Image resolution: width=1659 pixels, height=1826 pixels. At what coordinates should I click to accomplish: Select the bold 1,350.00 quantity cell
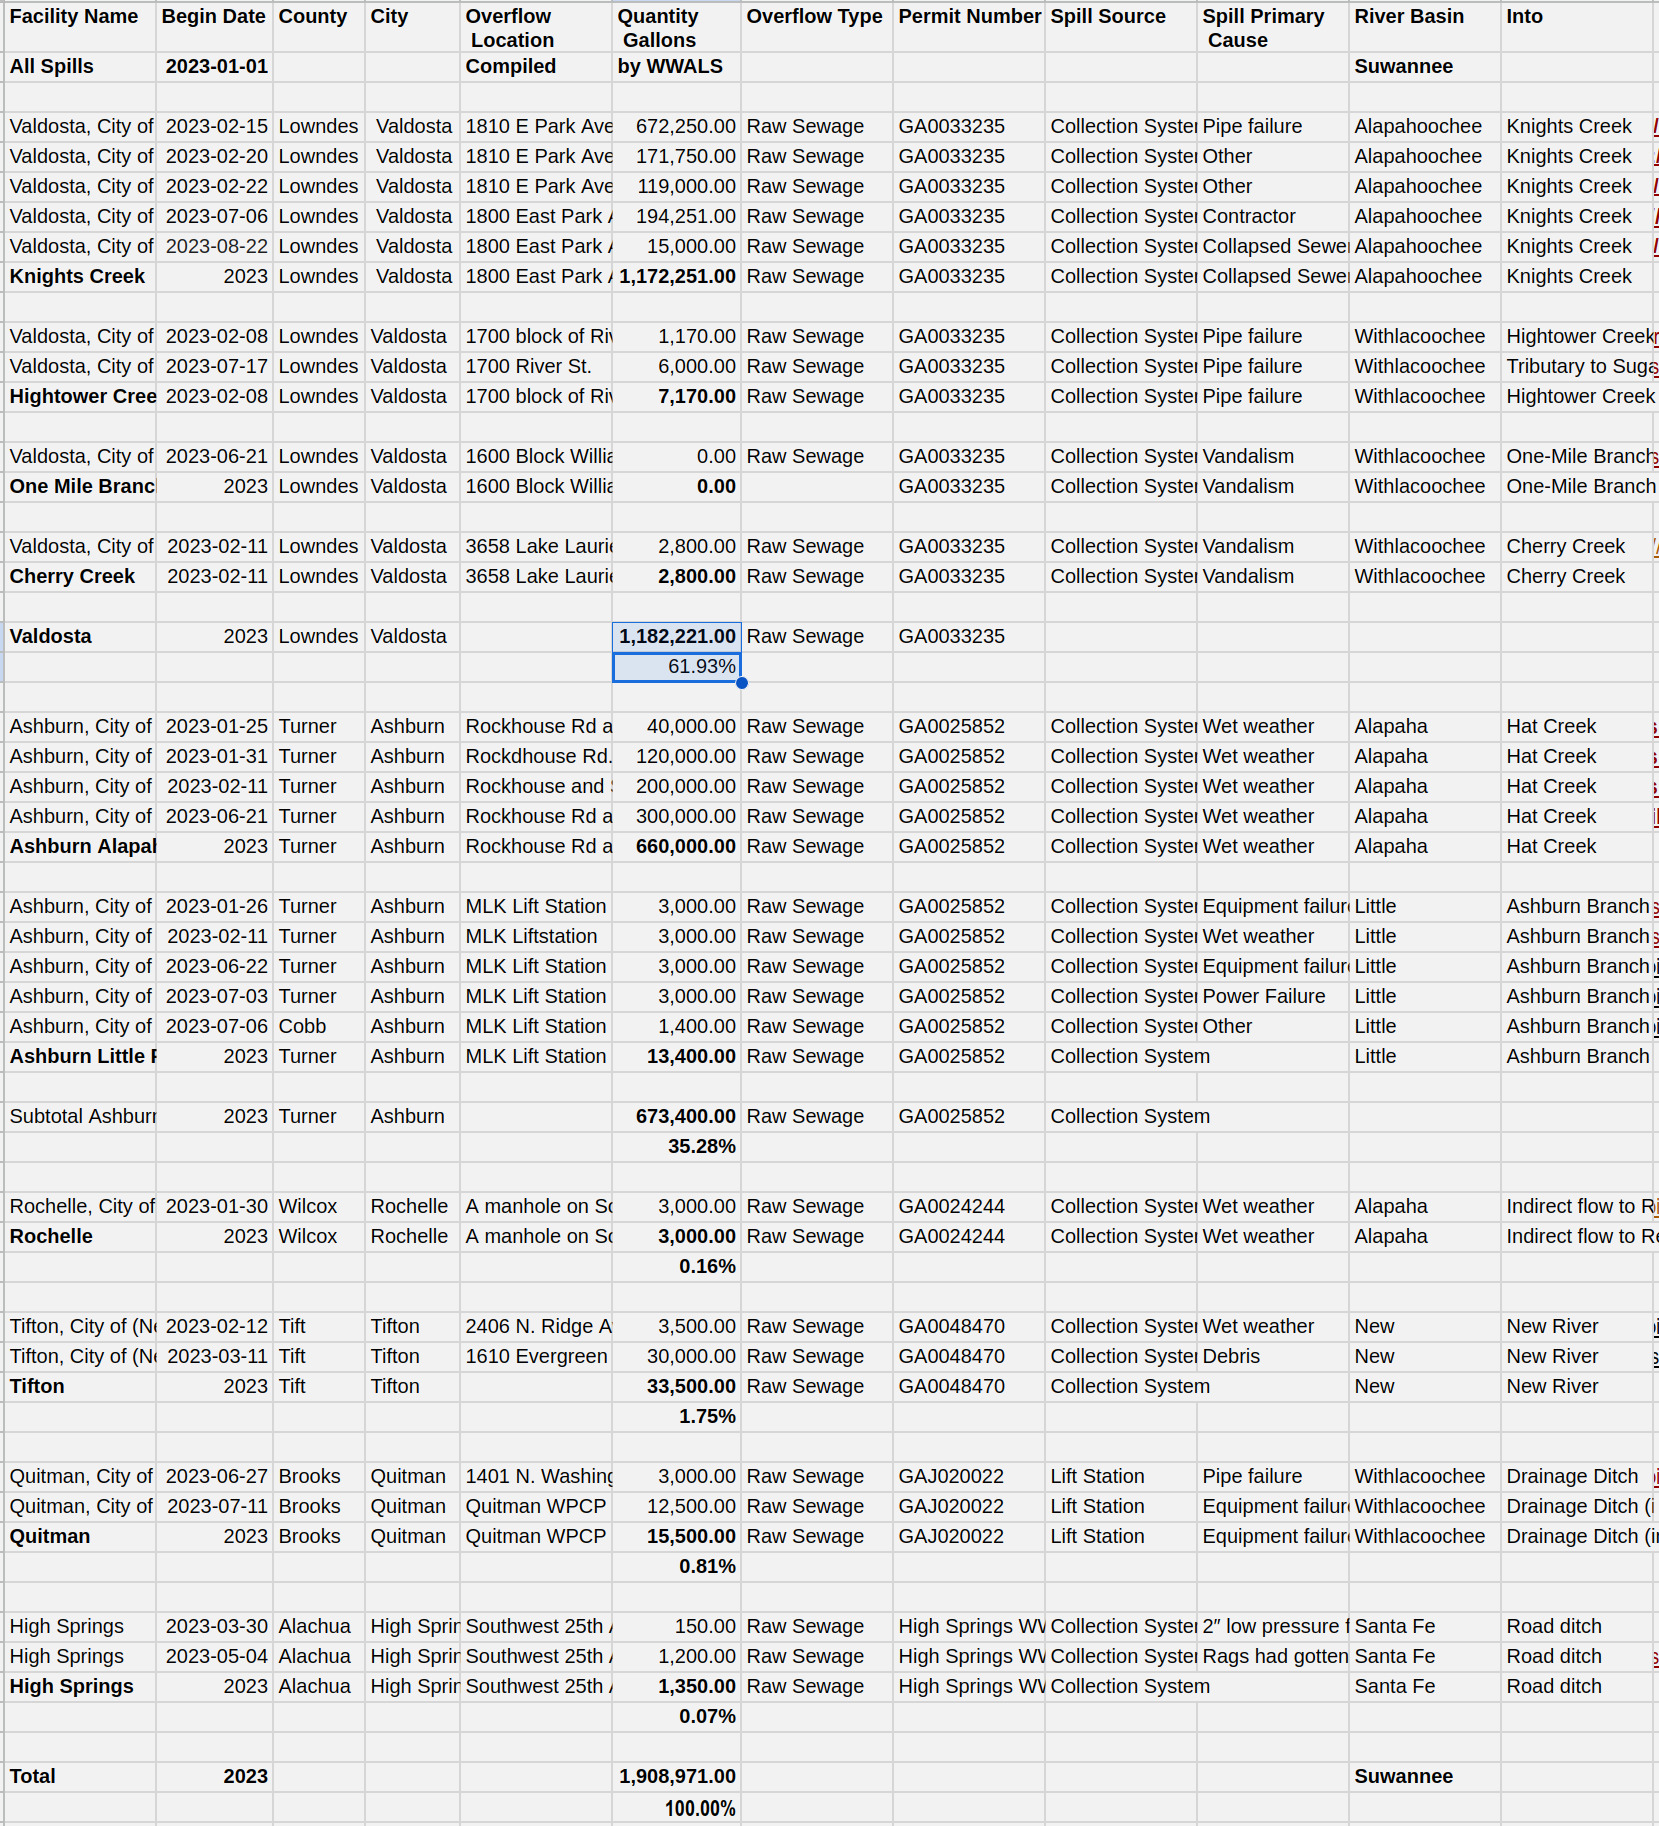click(677, 1687)
